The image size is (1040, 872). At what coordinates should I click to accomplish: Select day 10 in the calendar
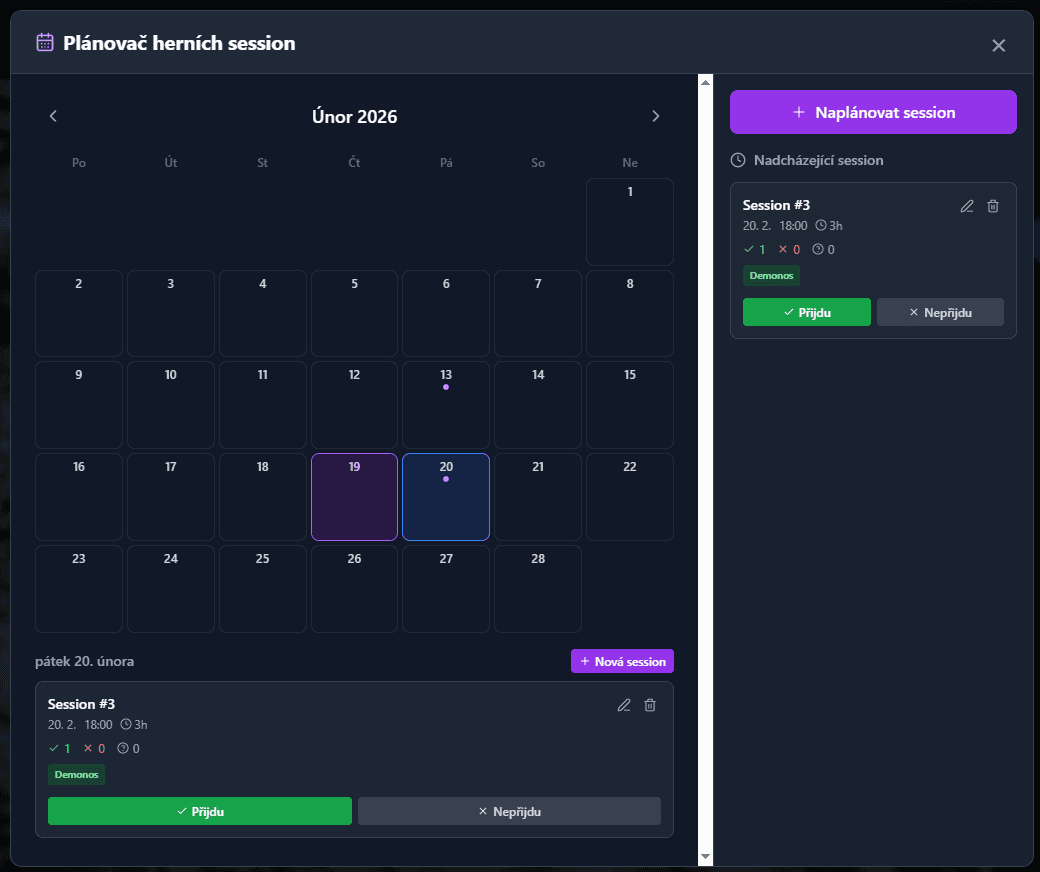[170, 405]
